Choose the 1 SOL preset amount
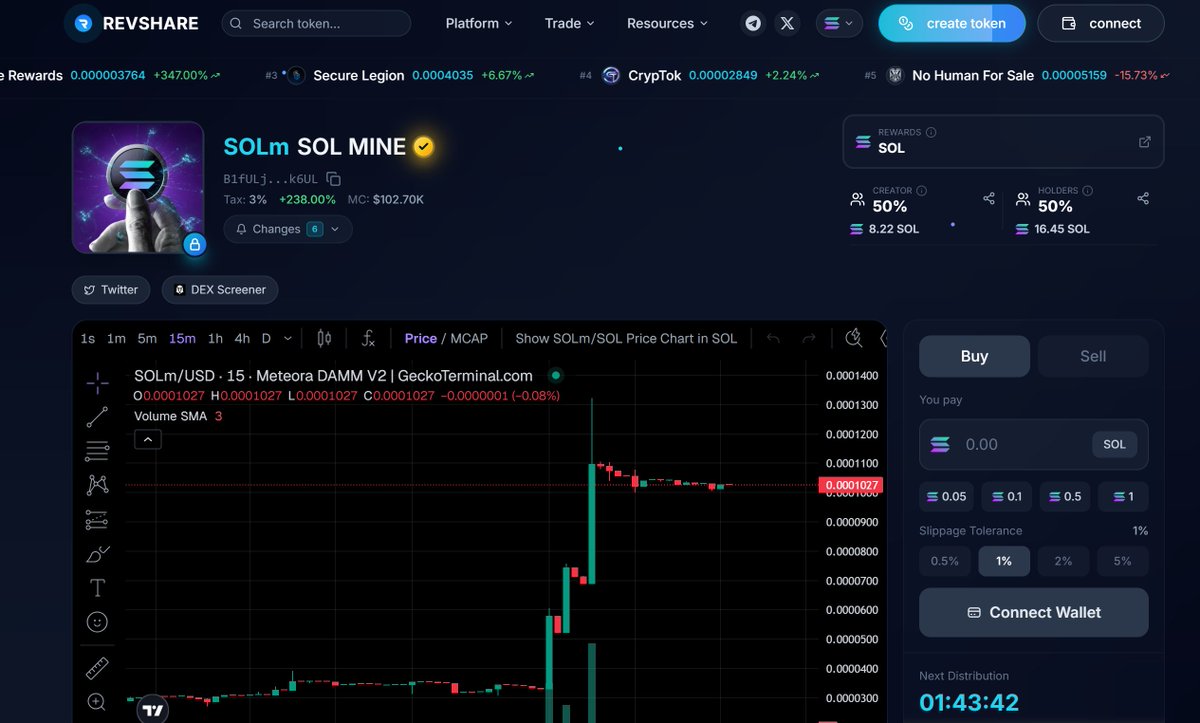 tap(1123, 496)
